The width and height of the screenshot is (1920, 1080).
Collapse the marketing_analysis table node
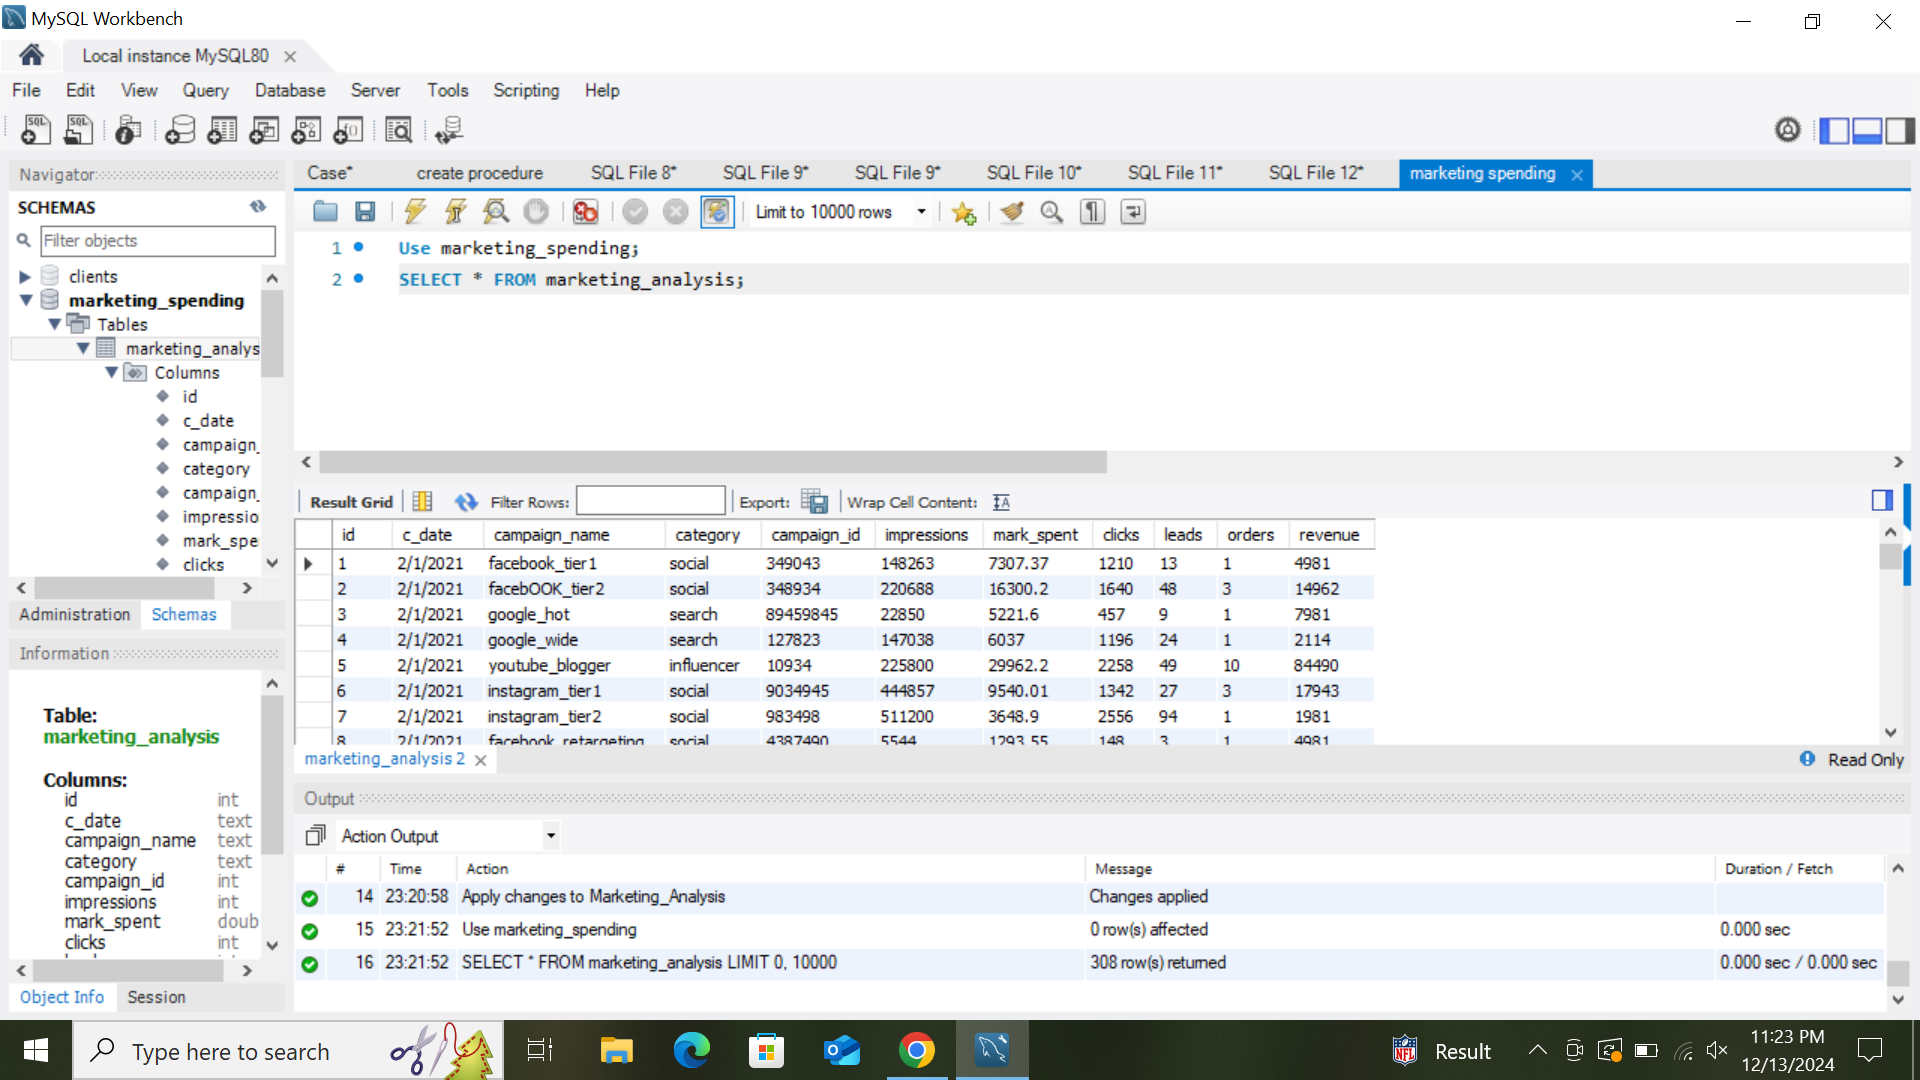click(83, 349)
